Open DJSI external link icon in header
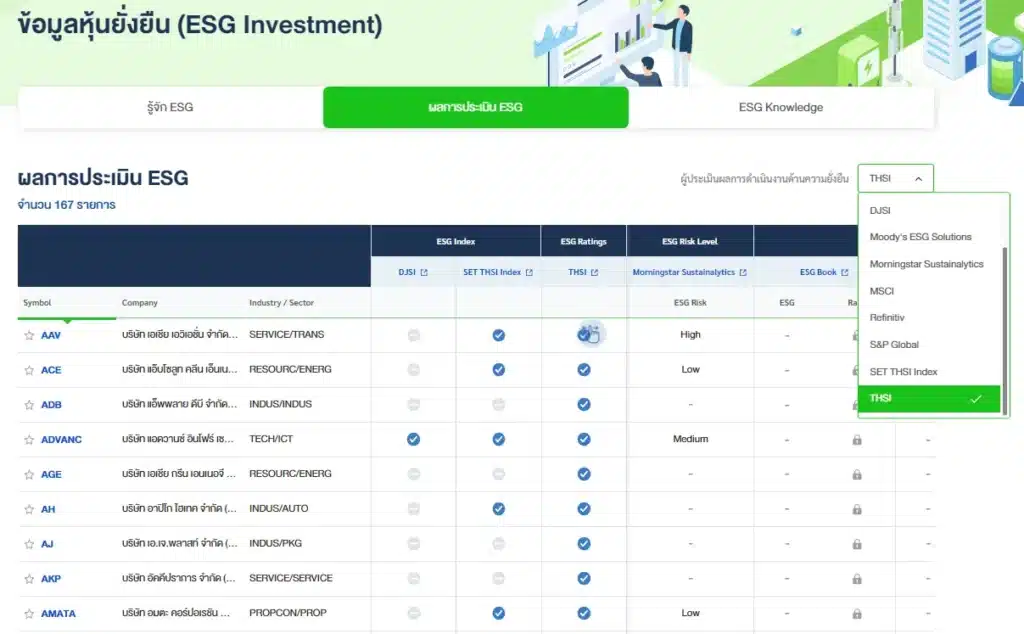Screen dimensions: 1024x634 point(424,272)
